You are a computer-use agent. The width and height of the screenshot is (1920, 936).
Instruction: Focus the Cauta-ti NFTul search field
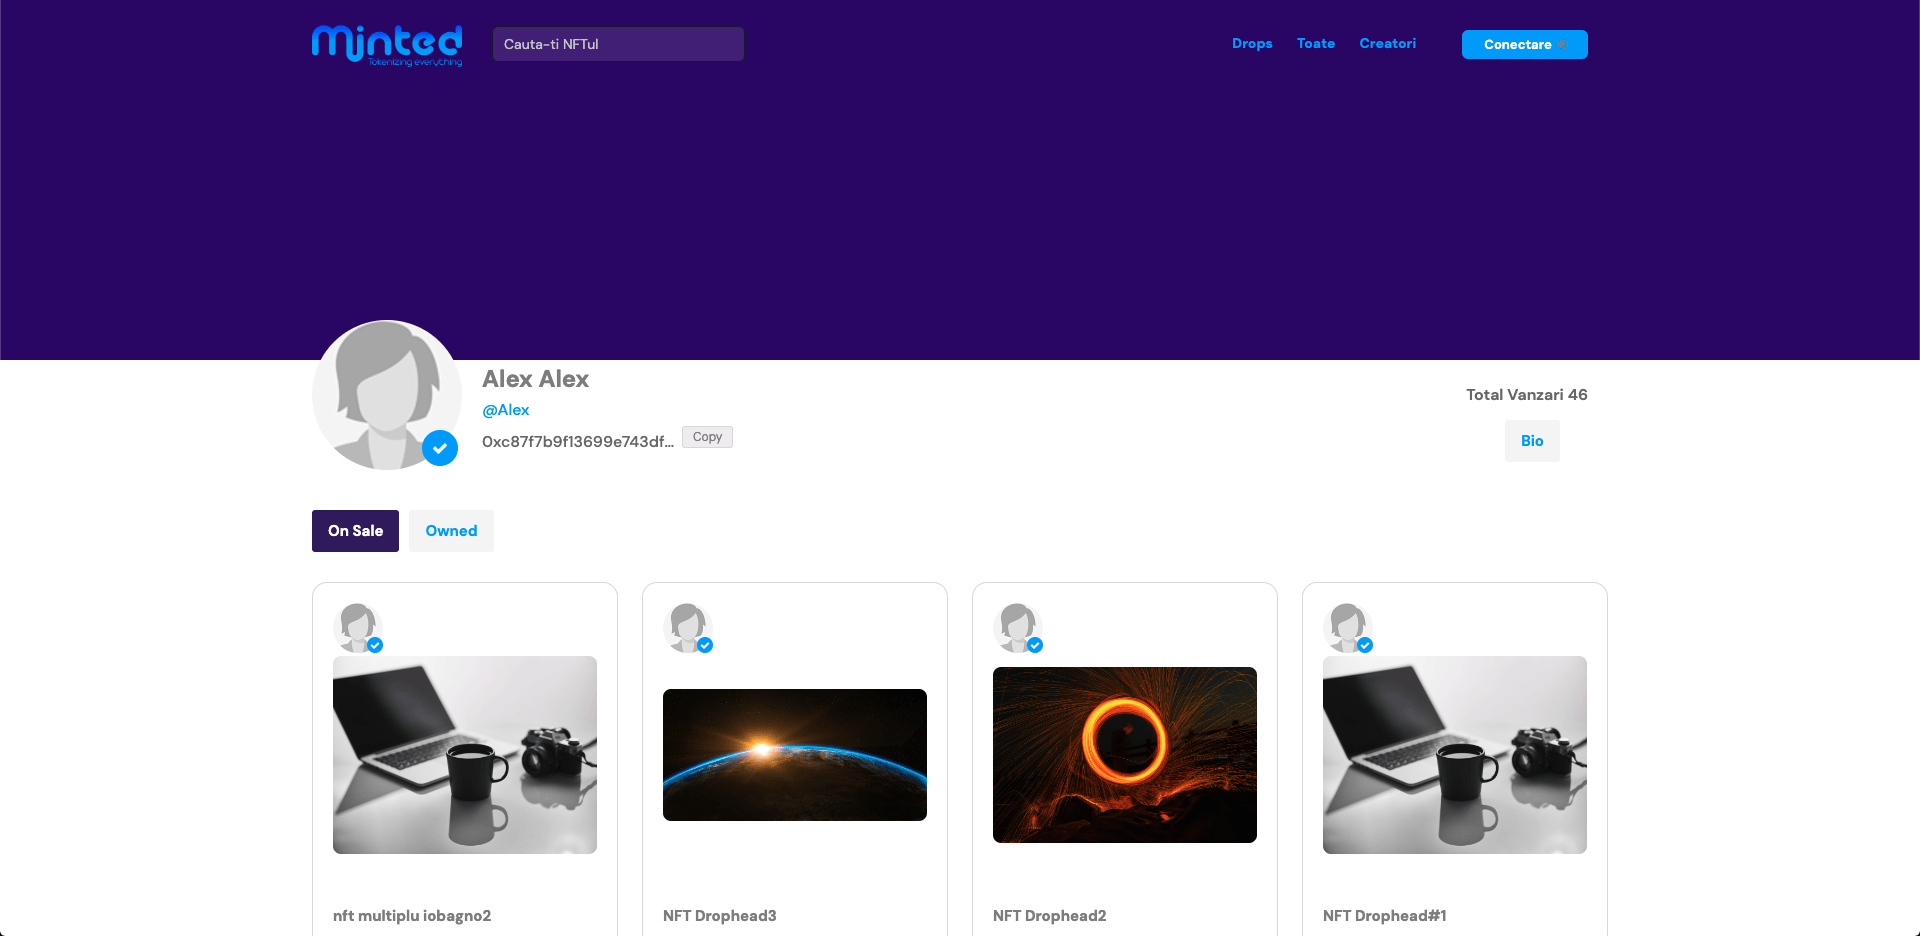(618, 44)
